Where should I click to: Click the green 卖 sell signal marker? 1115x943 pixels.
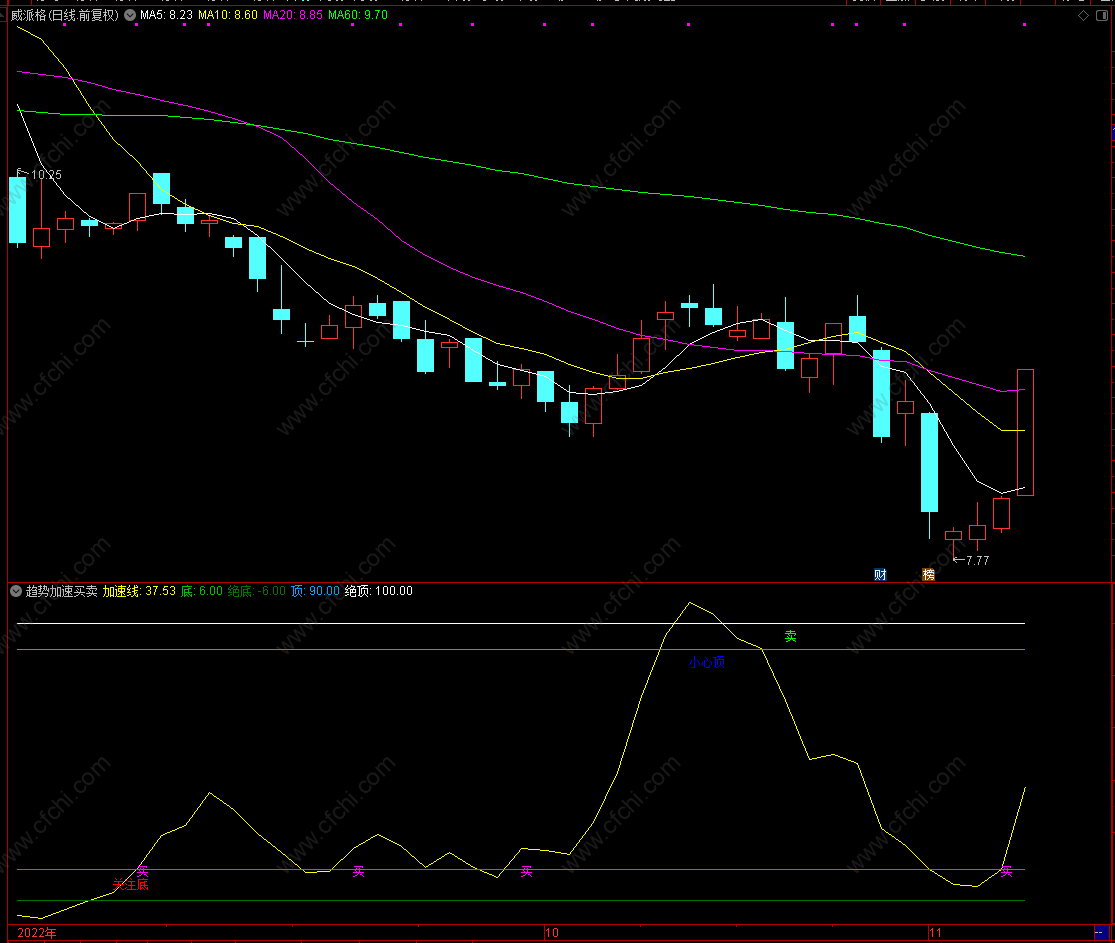(x=791, y=636)
